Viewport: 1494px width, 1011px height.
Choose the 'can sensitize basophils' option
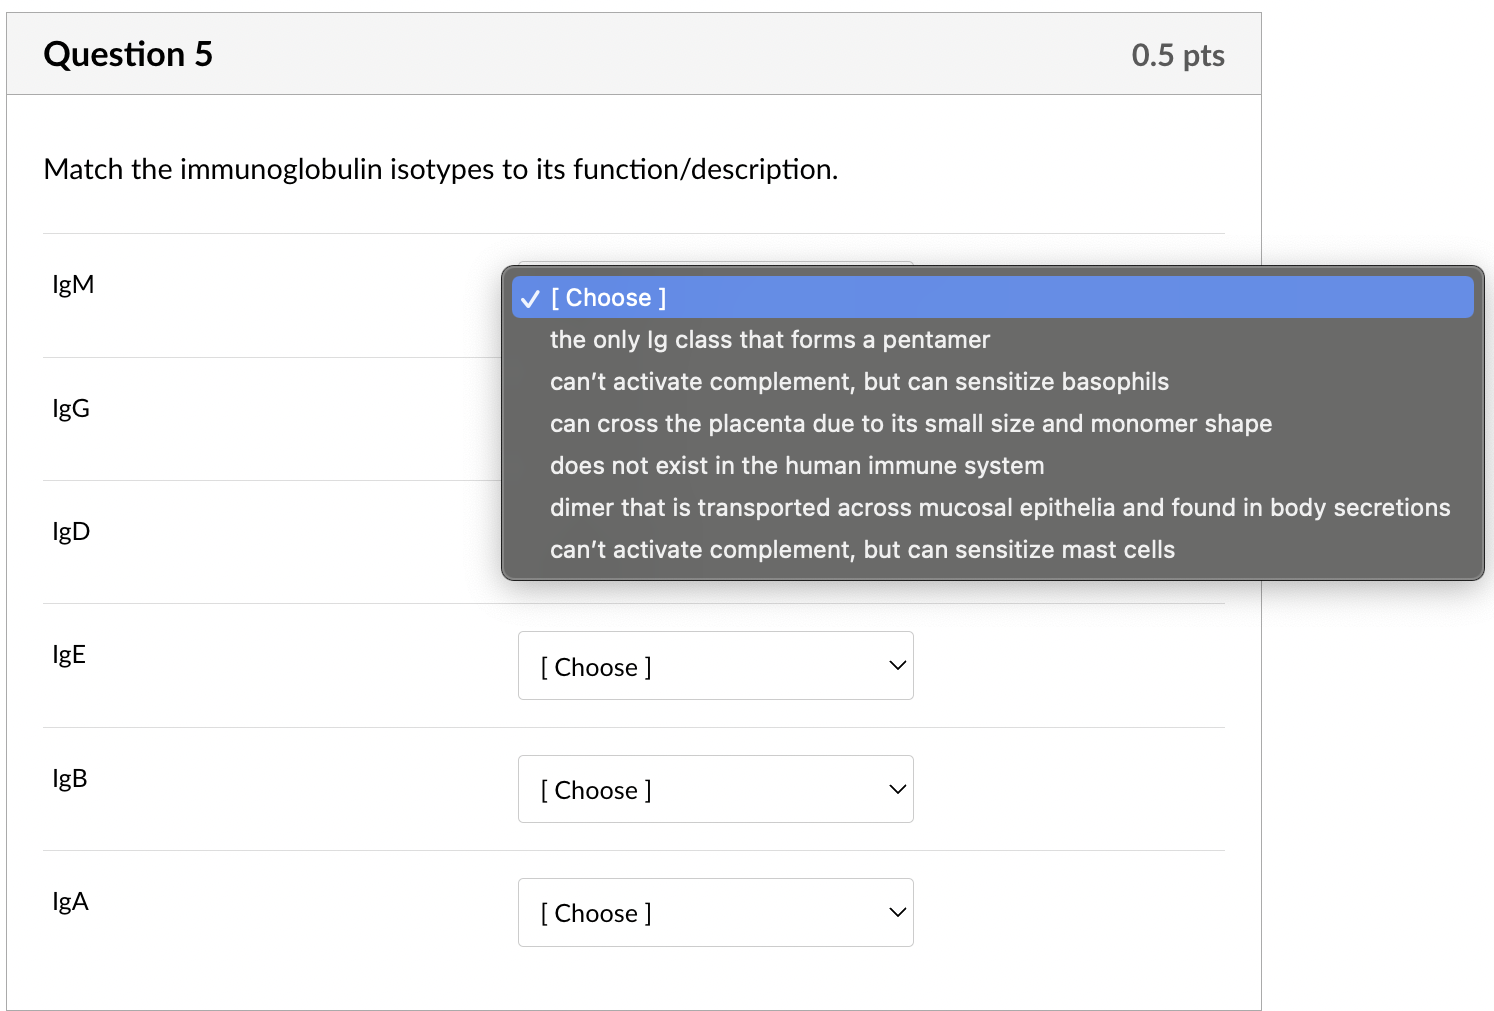(858, 382)
